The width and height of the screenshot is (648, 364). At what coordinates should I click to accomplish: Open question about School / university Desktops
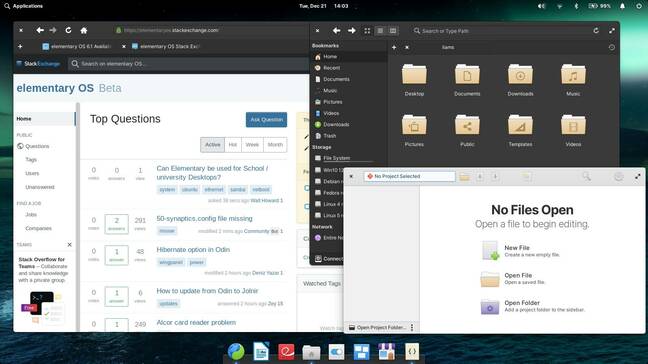[x=212, y=173]
